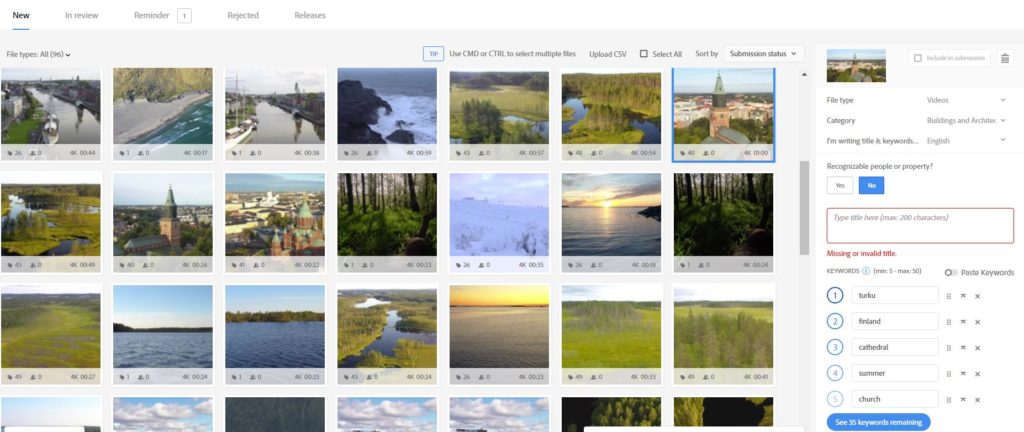Grab the reorder handle beside cathedral
This screenshot has width=1024, height=432.
(x=949, y=348)
